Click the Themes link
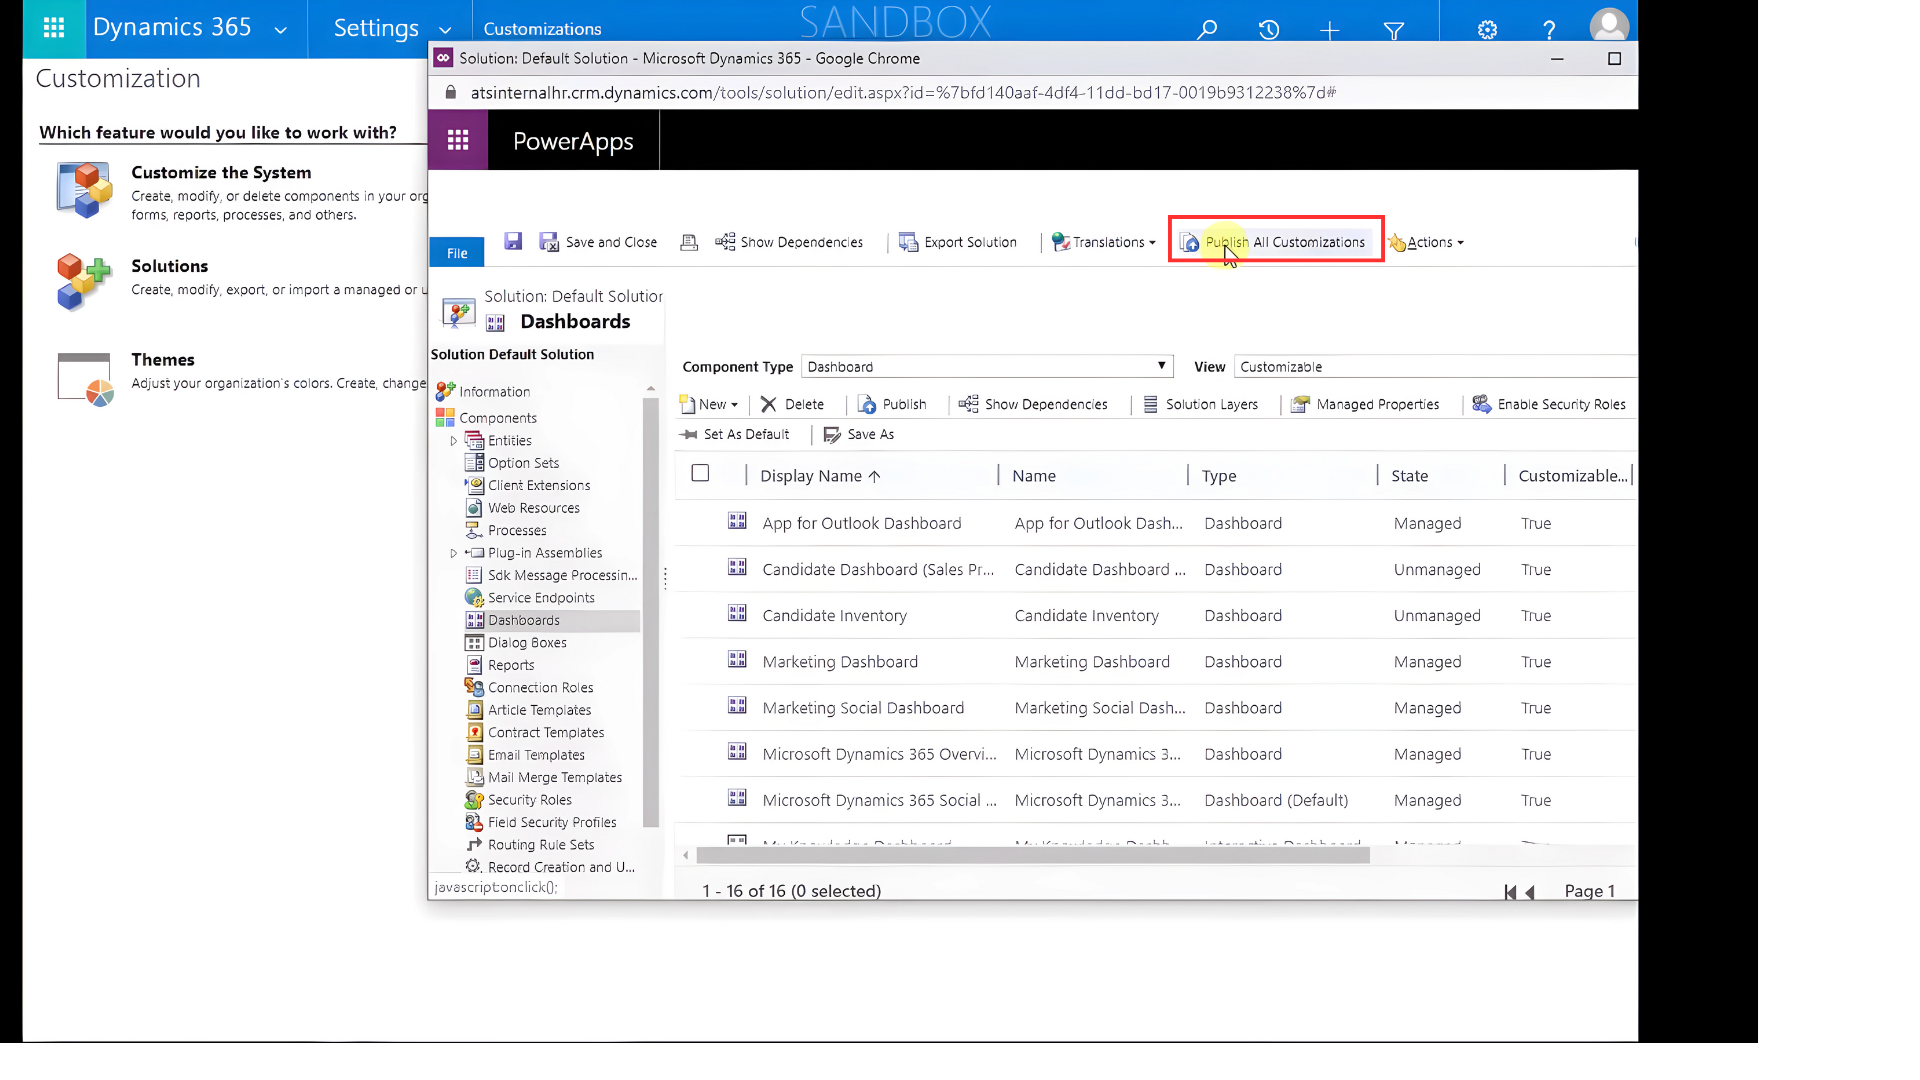The width and height of the screenshot is (1920, 1080). tap(163, 360)
